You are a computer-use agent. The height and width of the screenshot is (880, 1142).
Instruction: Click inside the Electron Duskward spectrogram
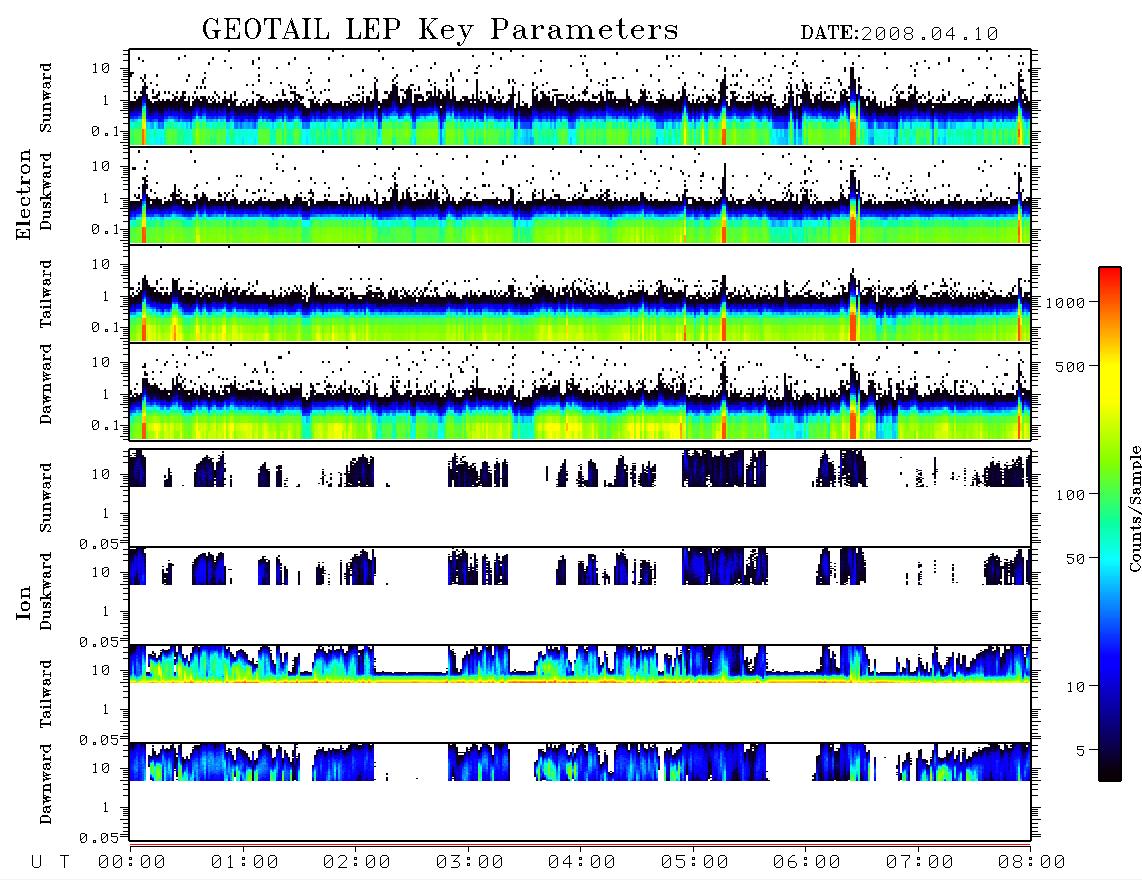(580, 195)
